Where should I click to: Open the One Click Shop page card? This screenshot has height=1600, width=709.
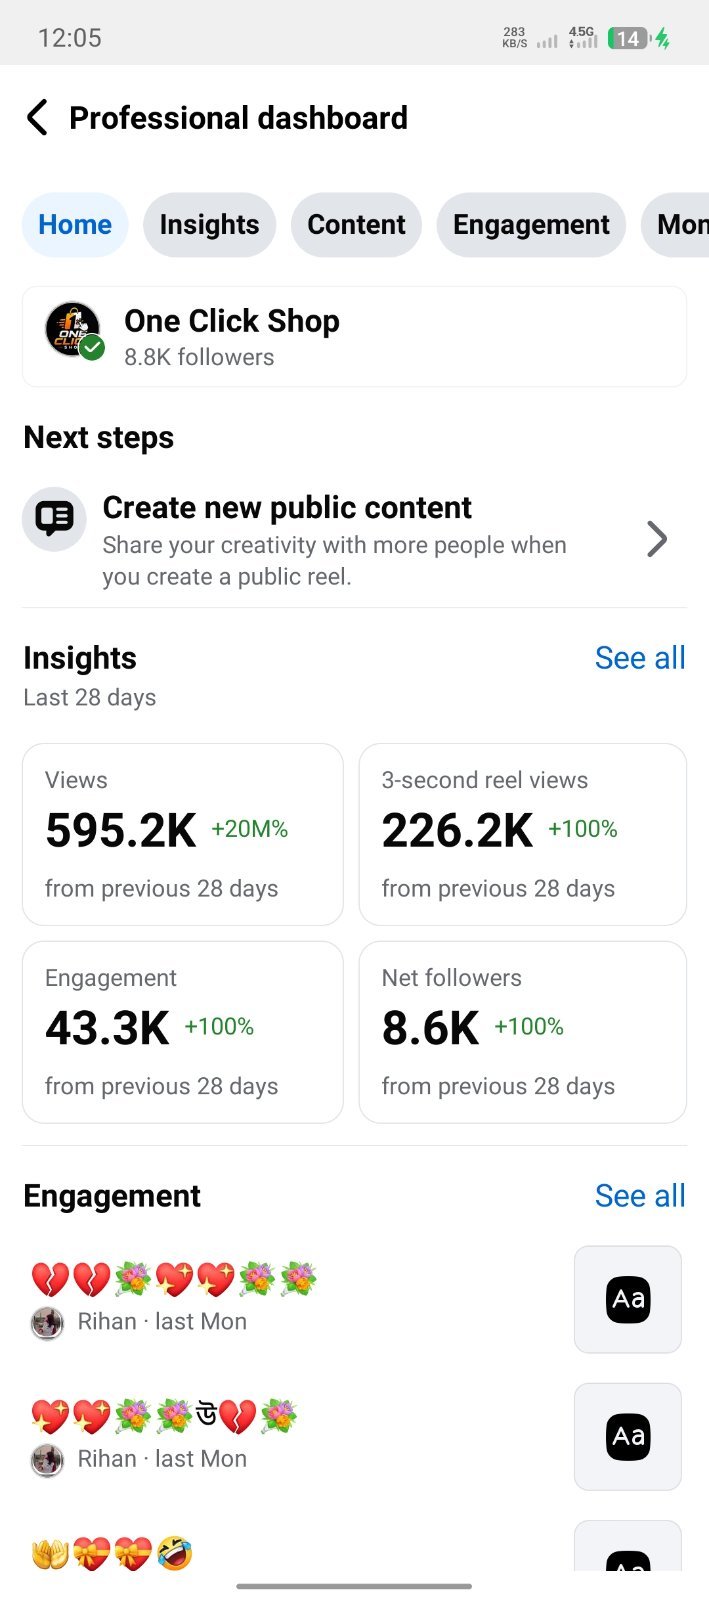[354, 337]
